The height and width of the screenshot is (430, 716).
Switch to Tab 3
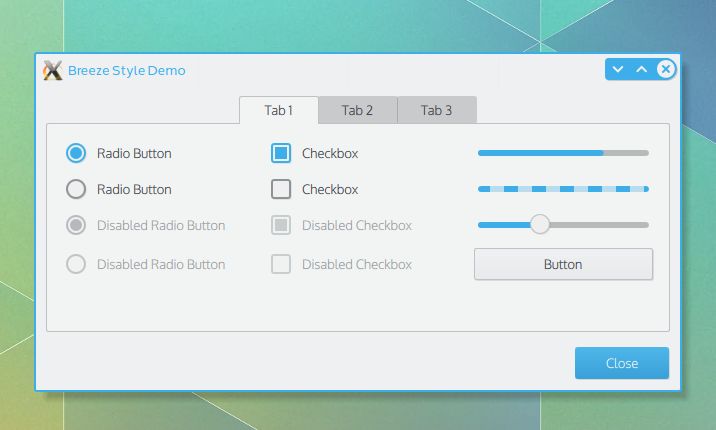click(437, 110)
